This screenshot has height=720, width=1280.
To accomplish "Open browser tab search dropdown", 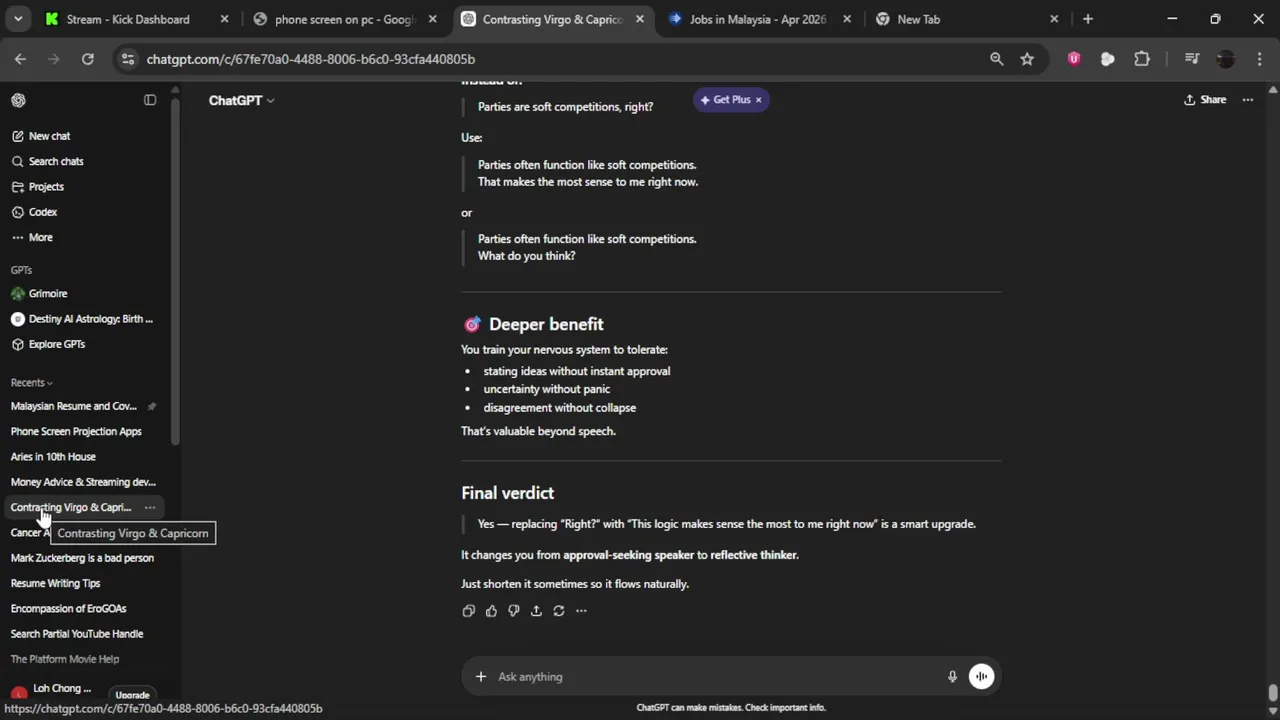I will pos(17,19).
